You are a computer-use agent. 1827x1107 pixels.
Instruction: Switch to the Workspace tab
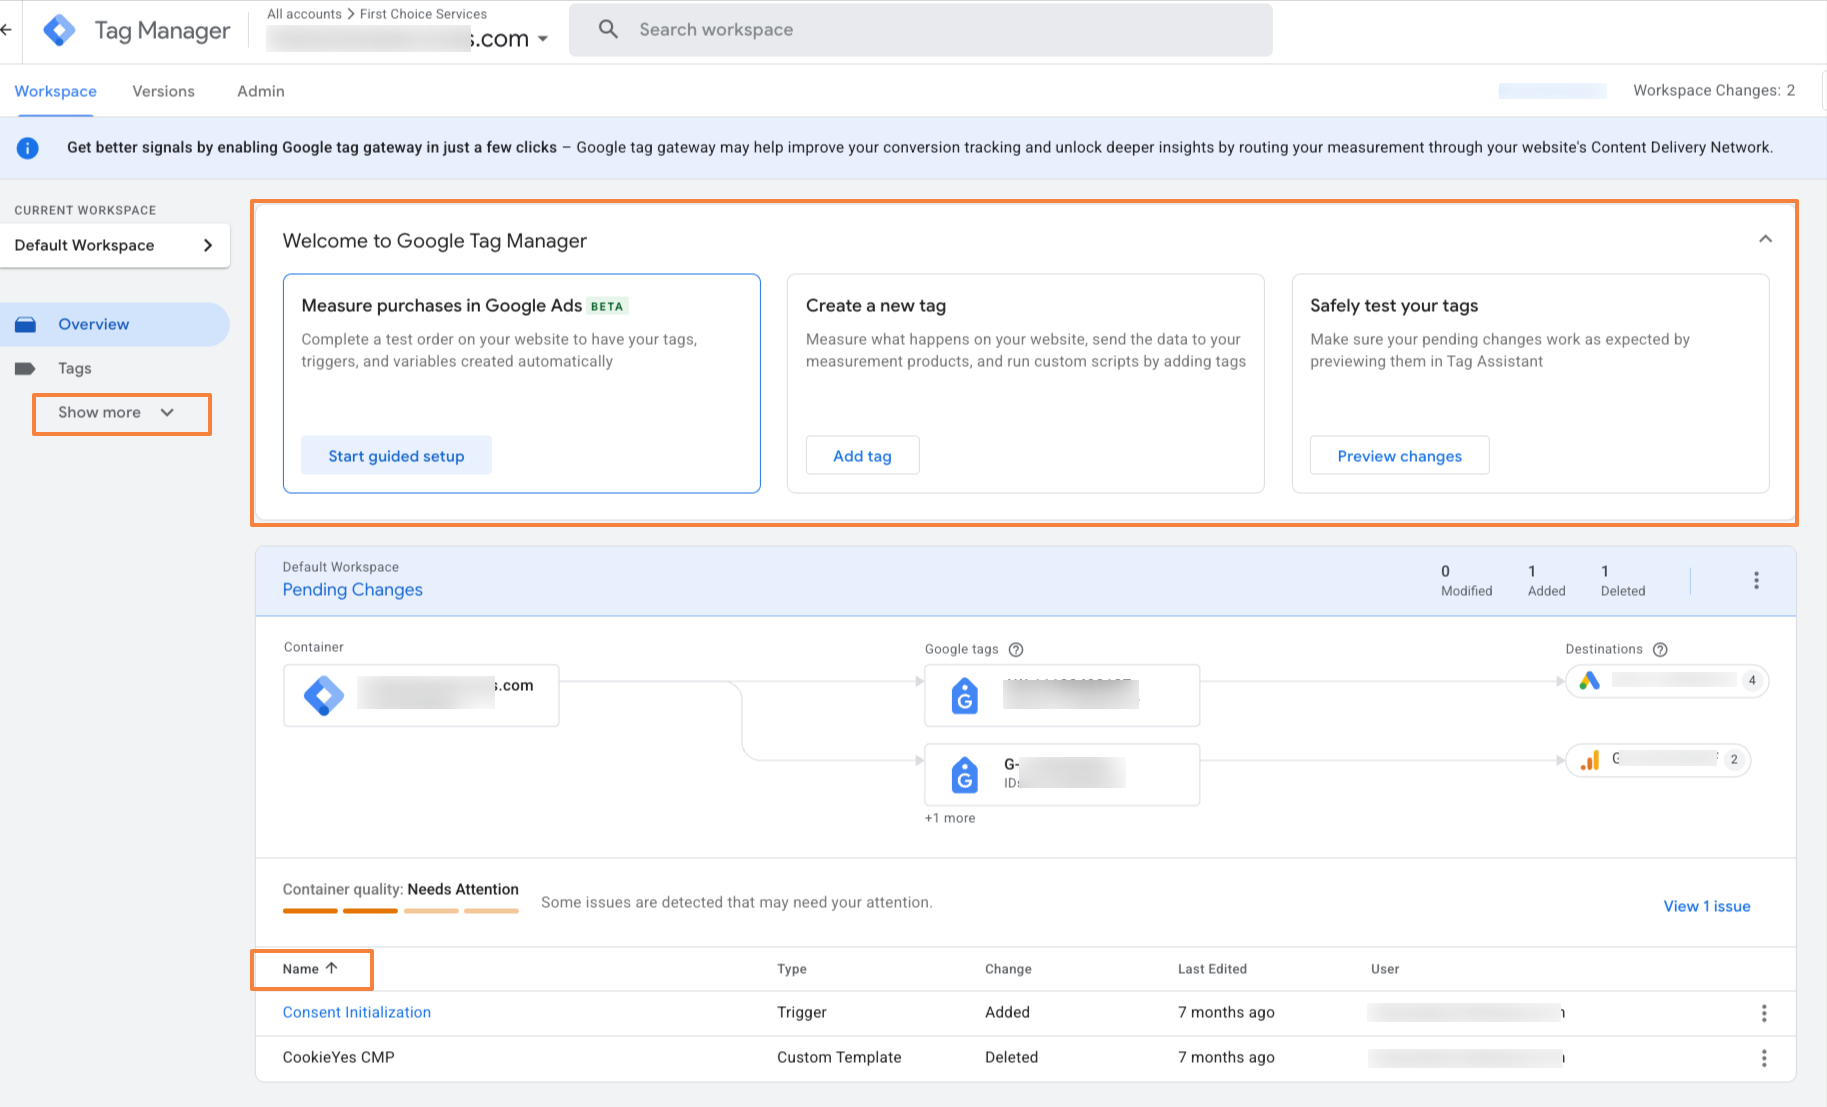tap(56, 91)
